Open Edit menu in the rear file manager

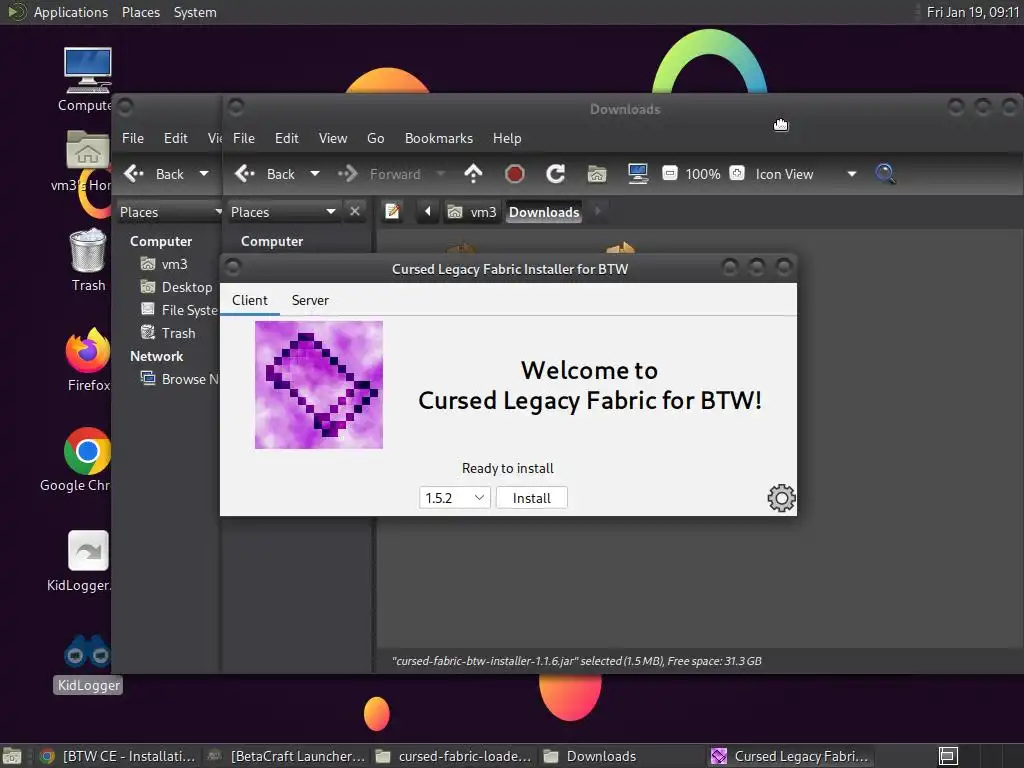tap(176, 138)
